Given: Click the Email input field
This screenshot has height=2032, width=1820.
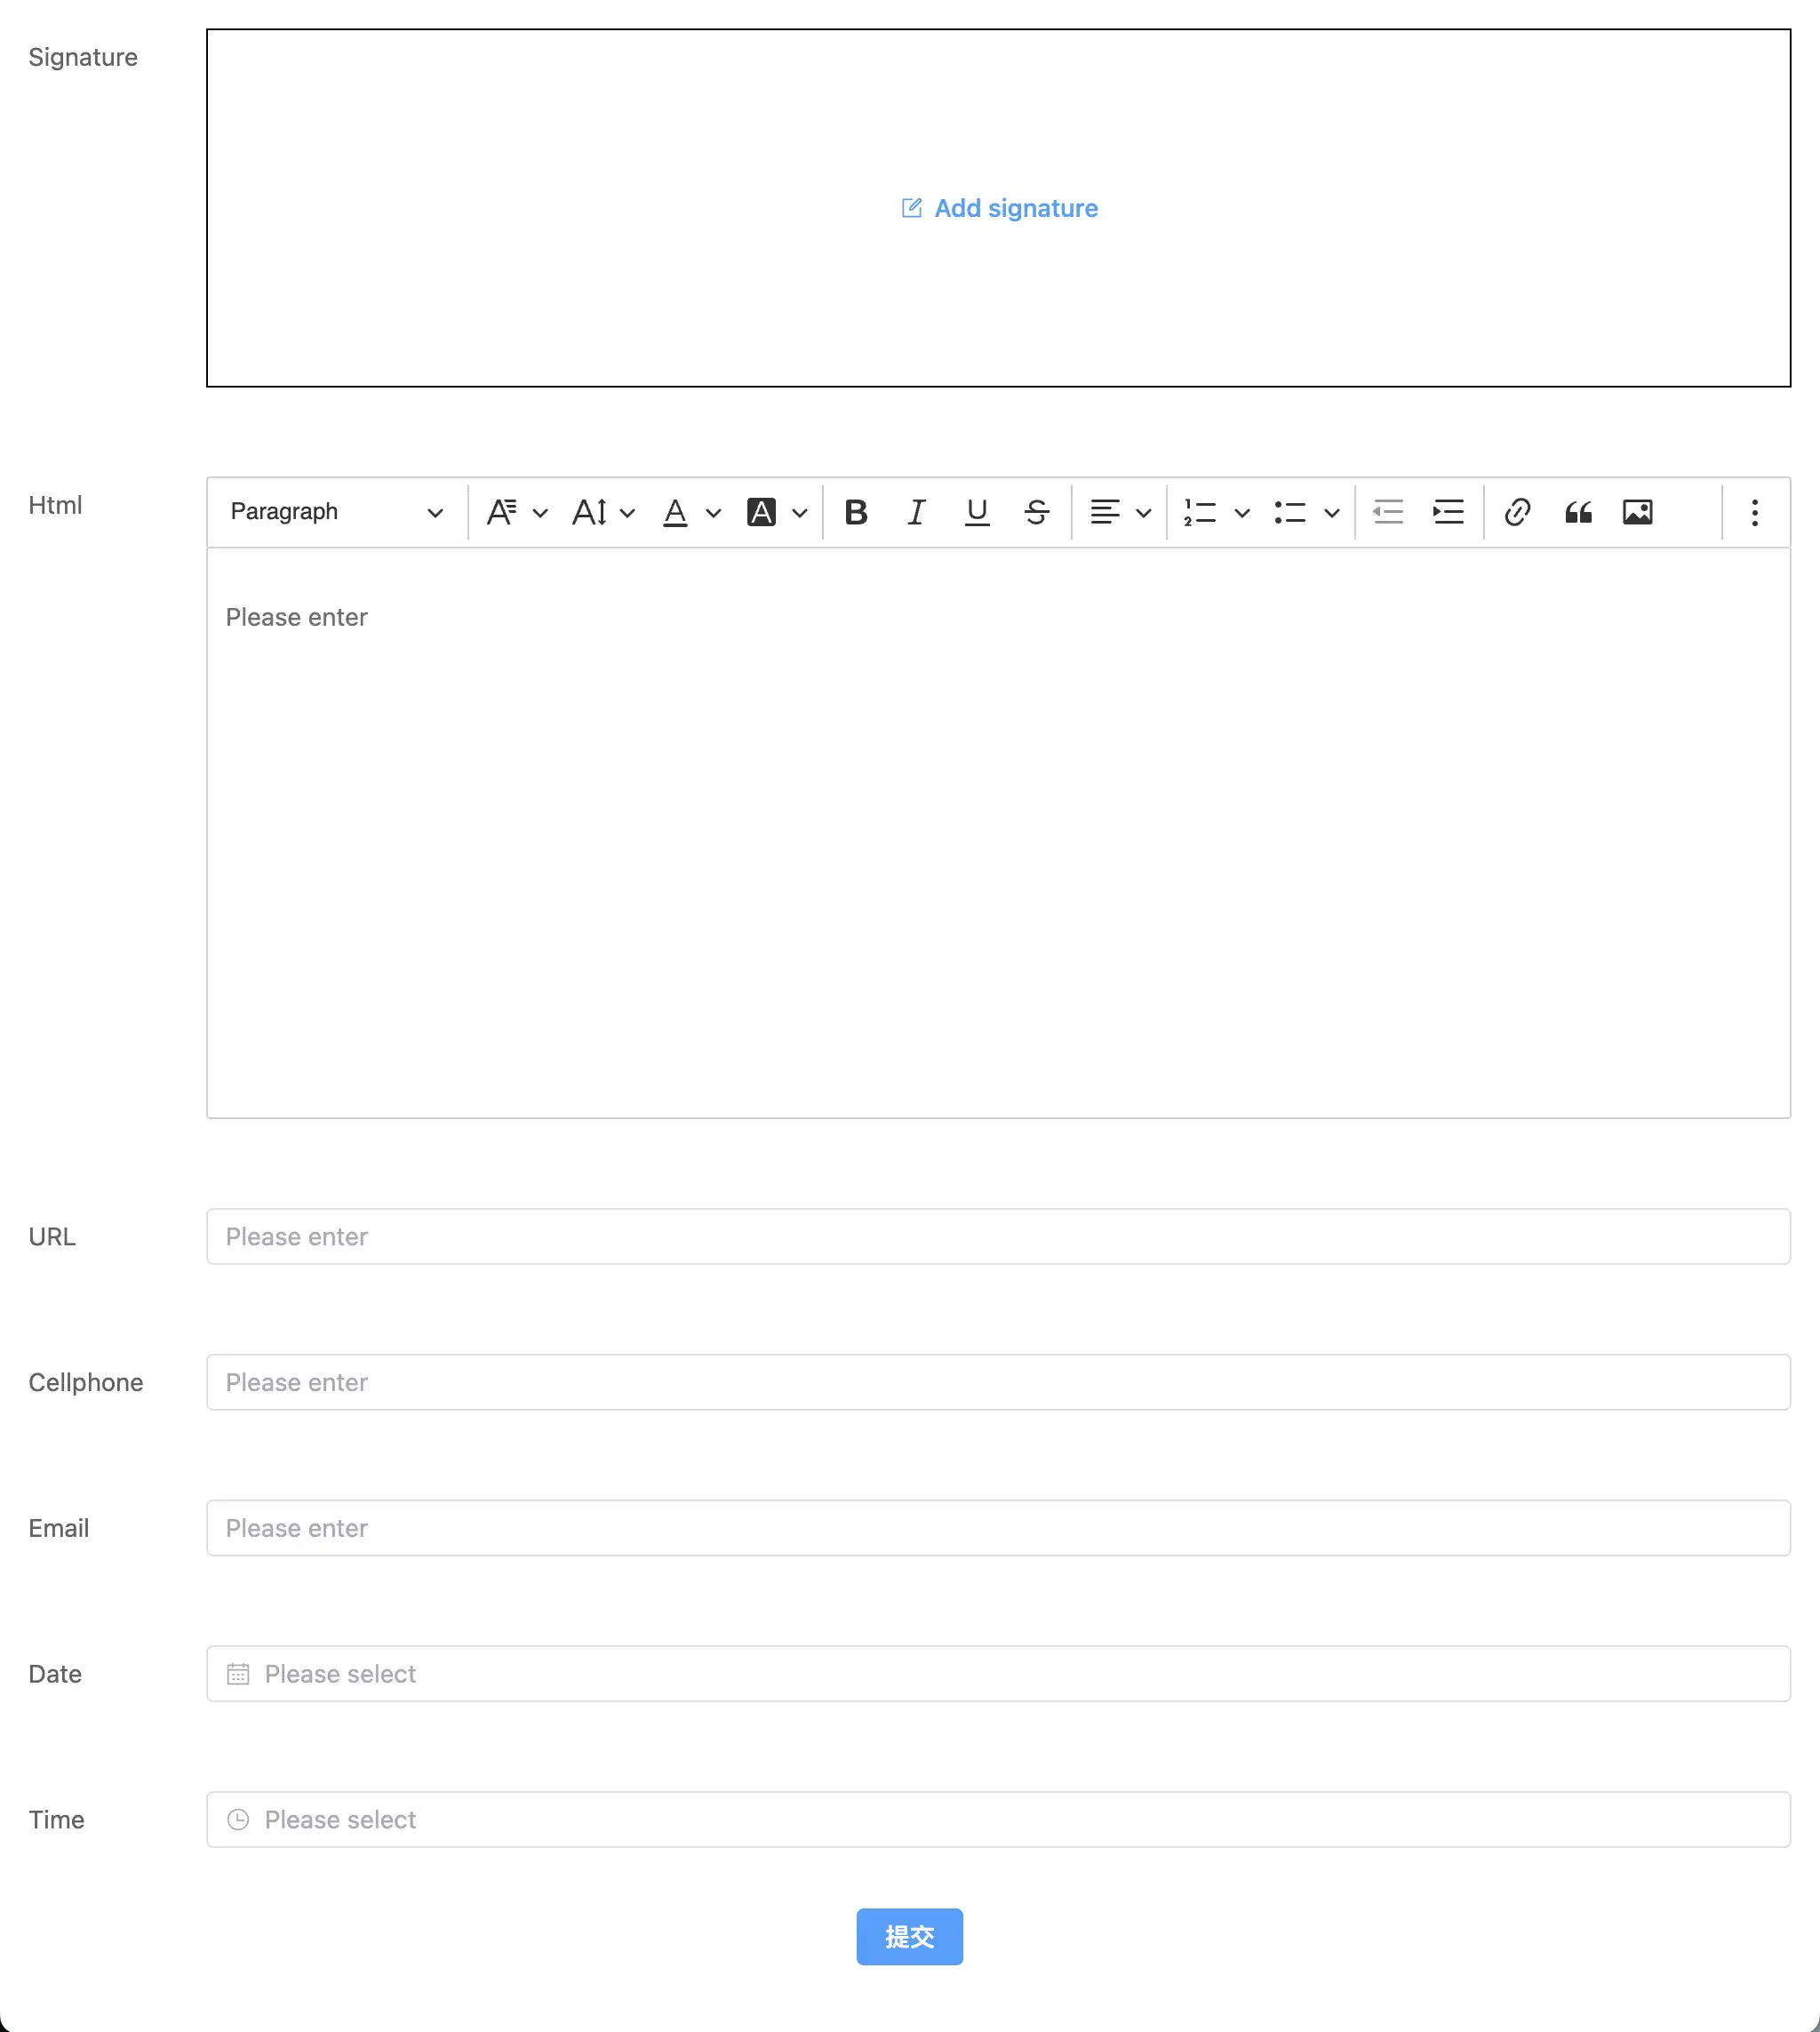Looking at the screenshot, I should [998, 1527].
